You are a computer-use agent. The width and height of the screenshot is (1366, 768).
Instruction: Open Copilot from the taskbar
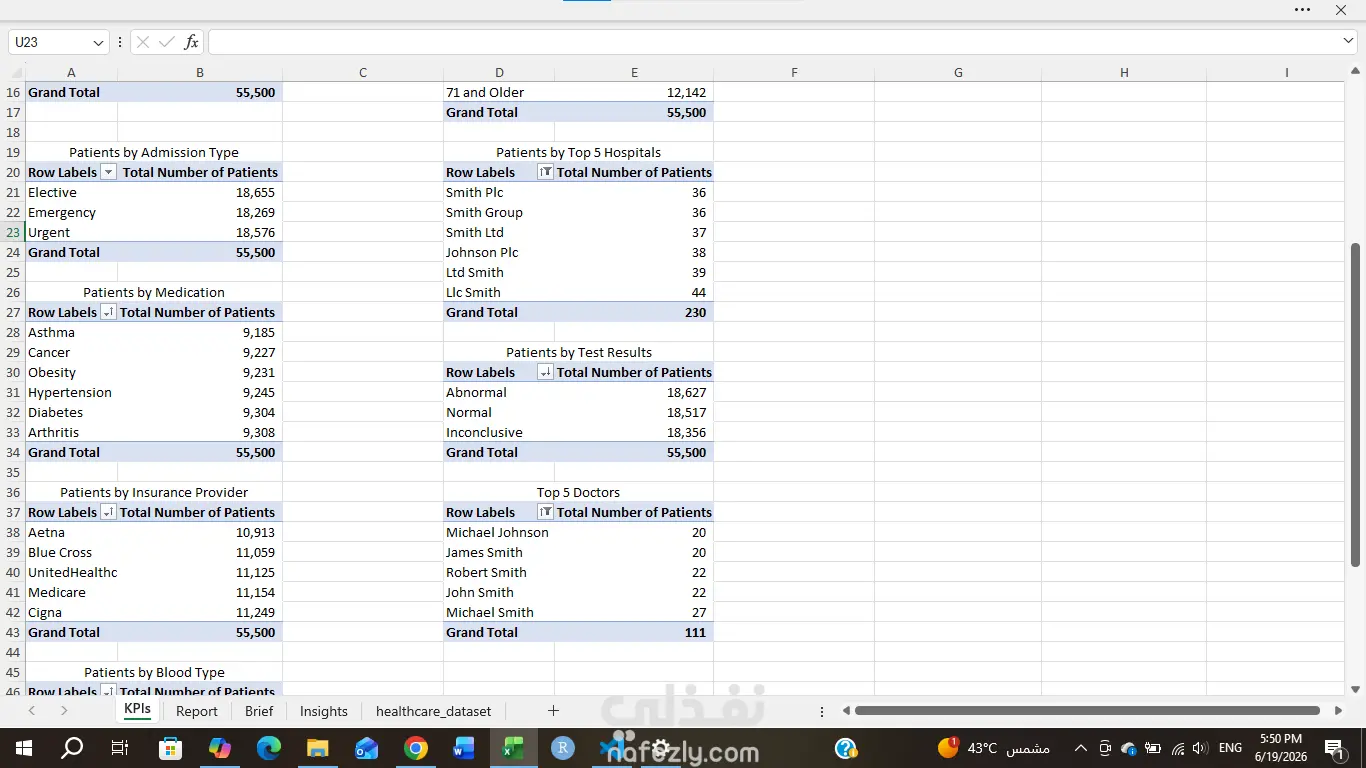219,748
